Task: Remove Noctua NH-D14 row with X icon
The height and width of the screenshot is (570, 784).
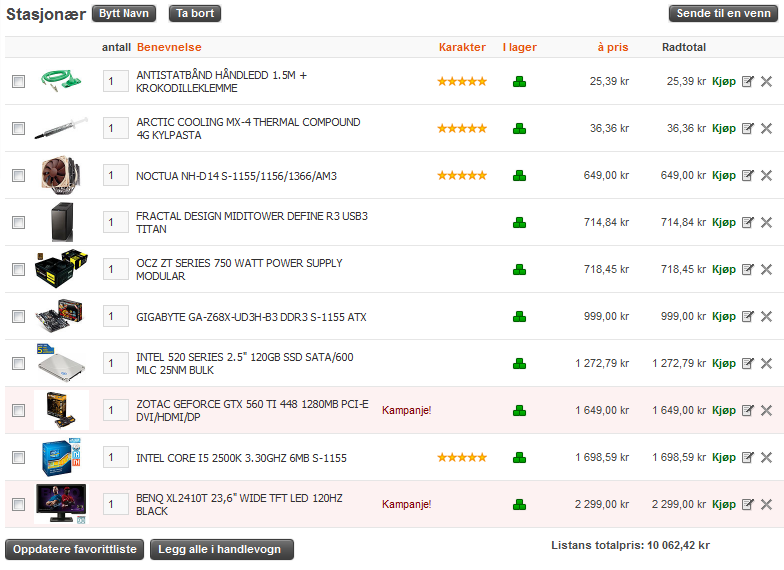Action: point(766,176)
